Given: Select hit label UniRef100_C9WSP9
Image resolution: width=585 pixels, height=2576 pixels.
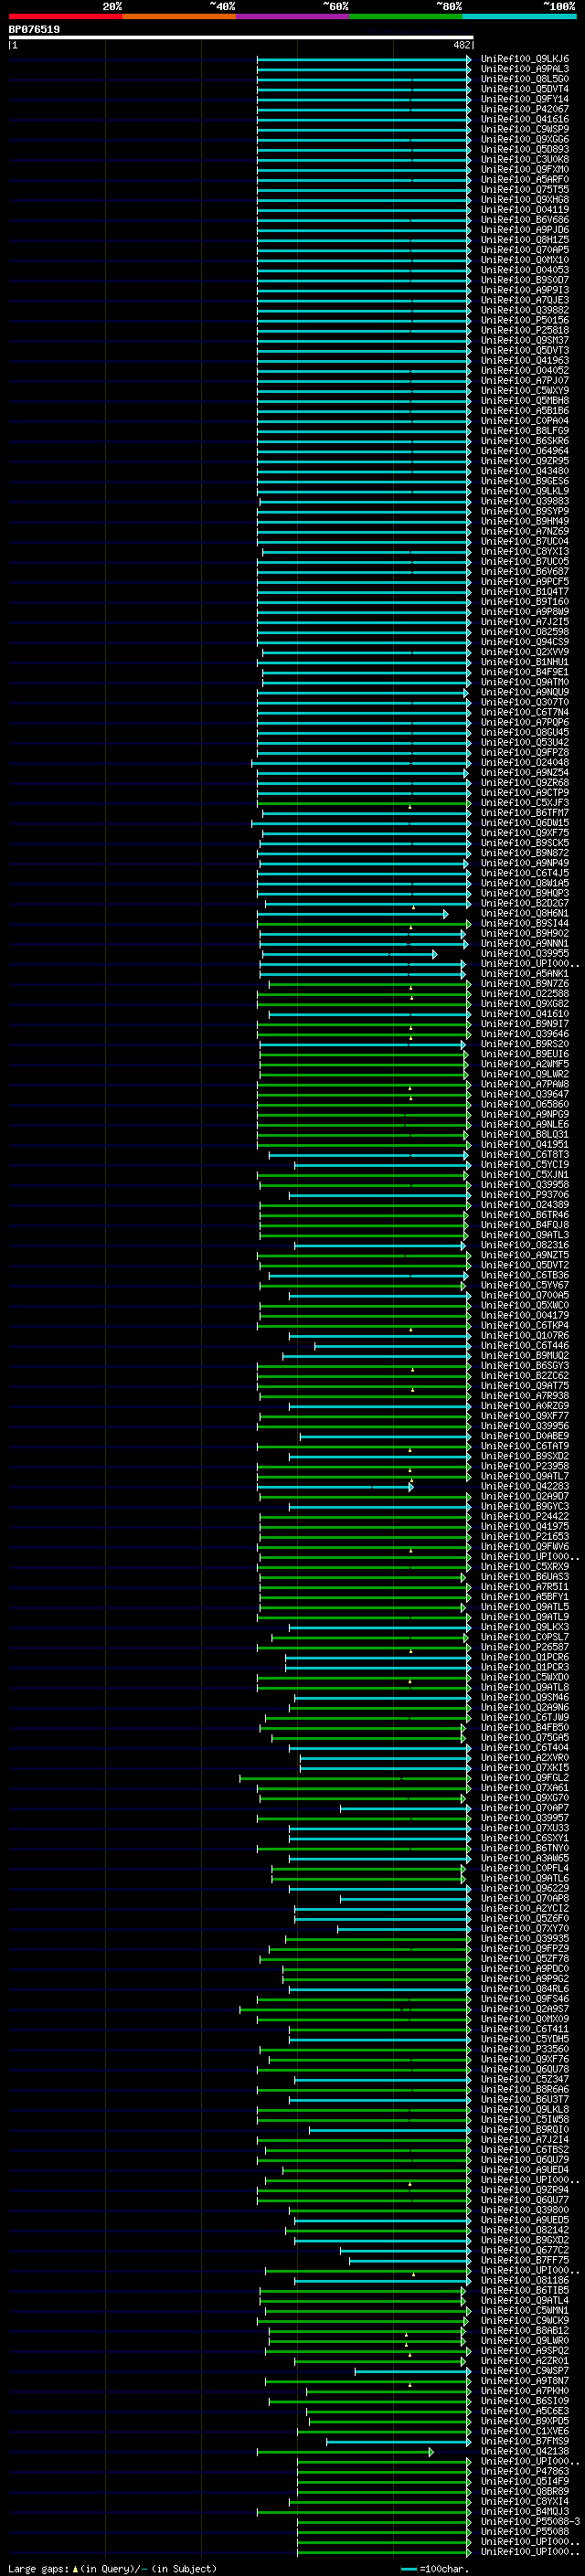Looking at the screenshot, I should (525, 130).
